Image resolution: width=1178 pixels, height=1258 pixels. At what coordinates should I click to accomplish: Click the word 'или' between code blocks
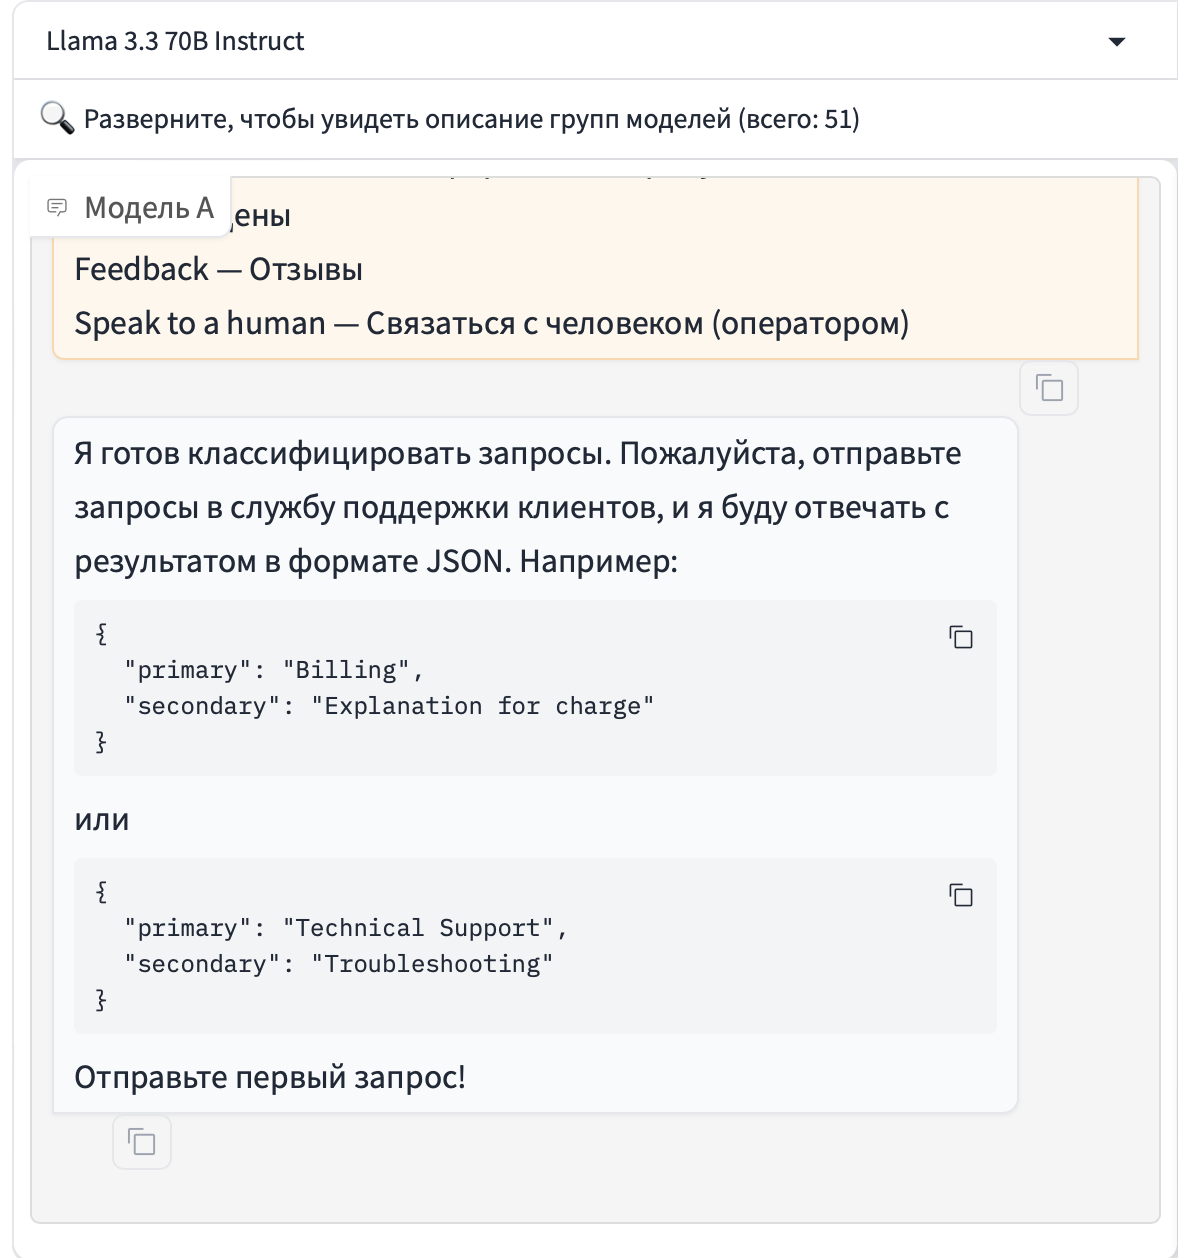[101, 820]
